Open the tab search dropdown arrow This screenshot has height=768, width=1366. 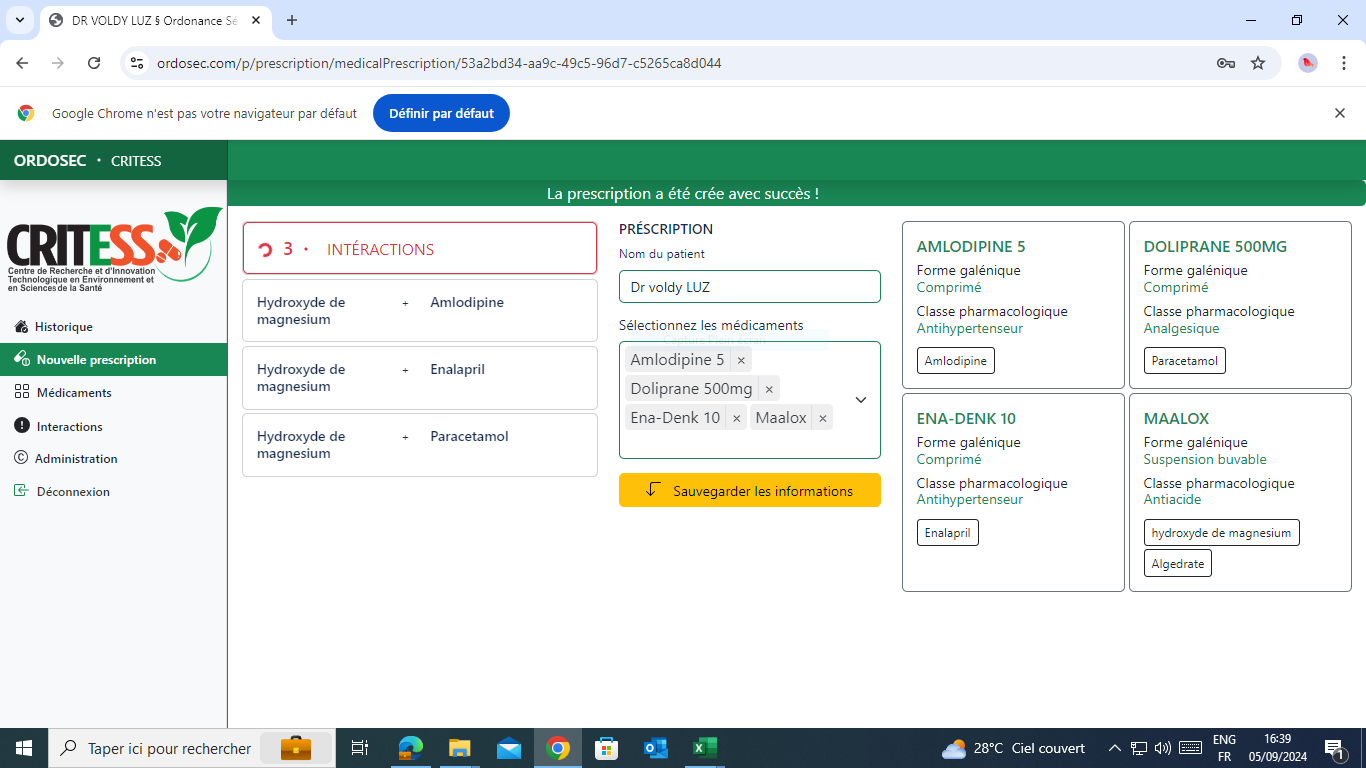(x=19, y=20)
